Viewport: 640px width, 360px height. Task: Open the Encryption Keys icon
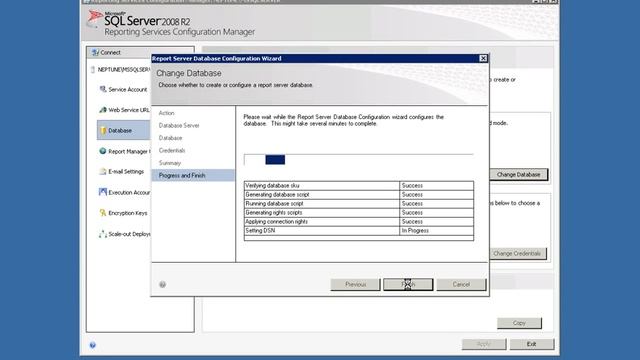(x=103, y=213)
